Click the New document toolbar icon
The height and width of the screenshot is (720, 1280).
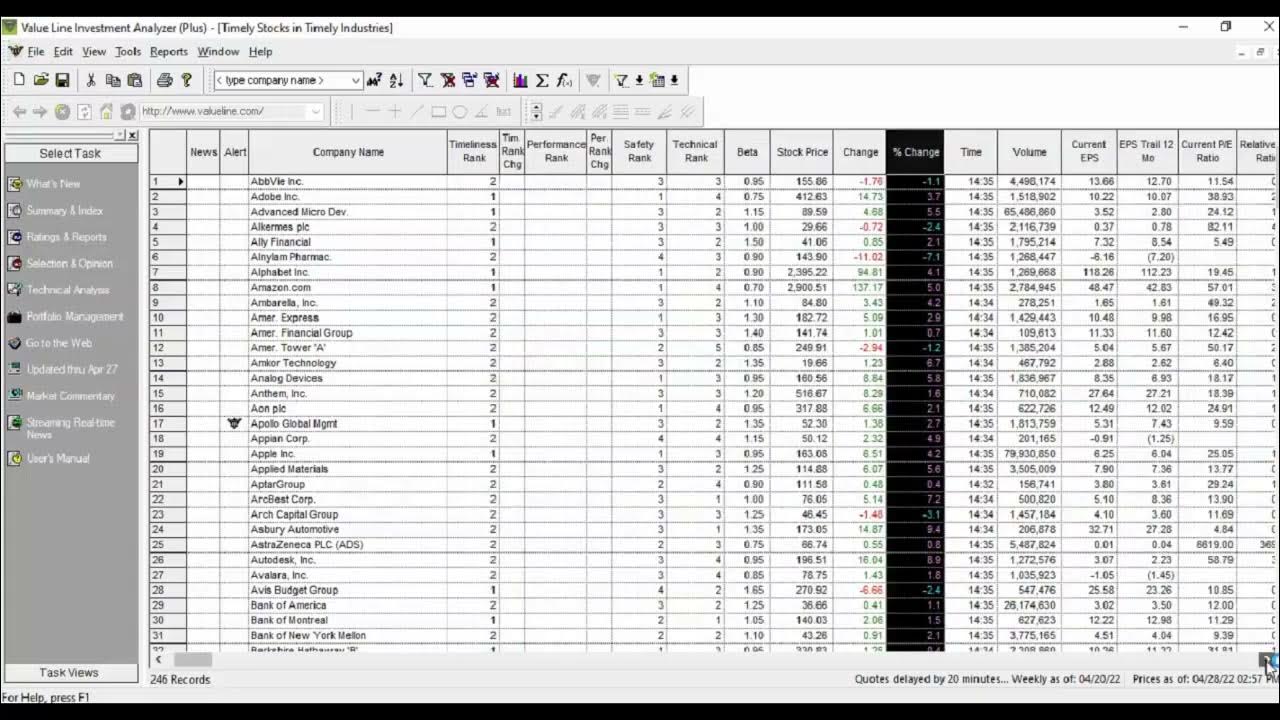point(19,80)
